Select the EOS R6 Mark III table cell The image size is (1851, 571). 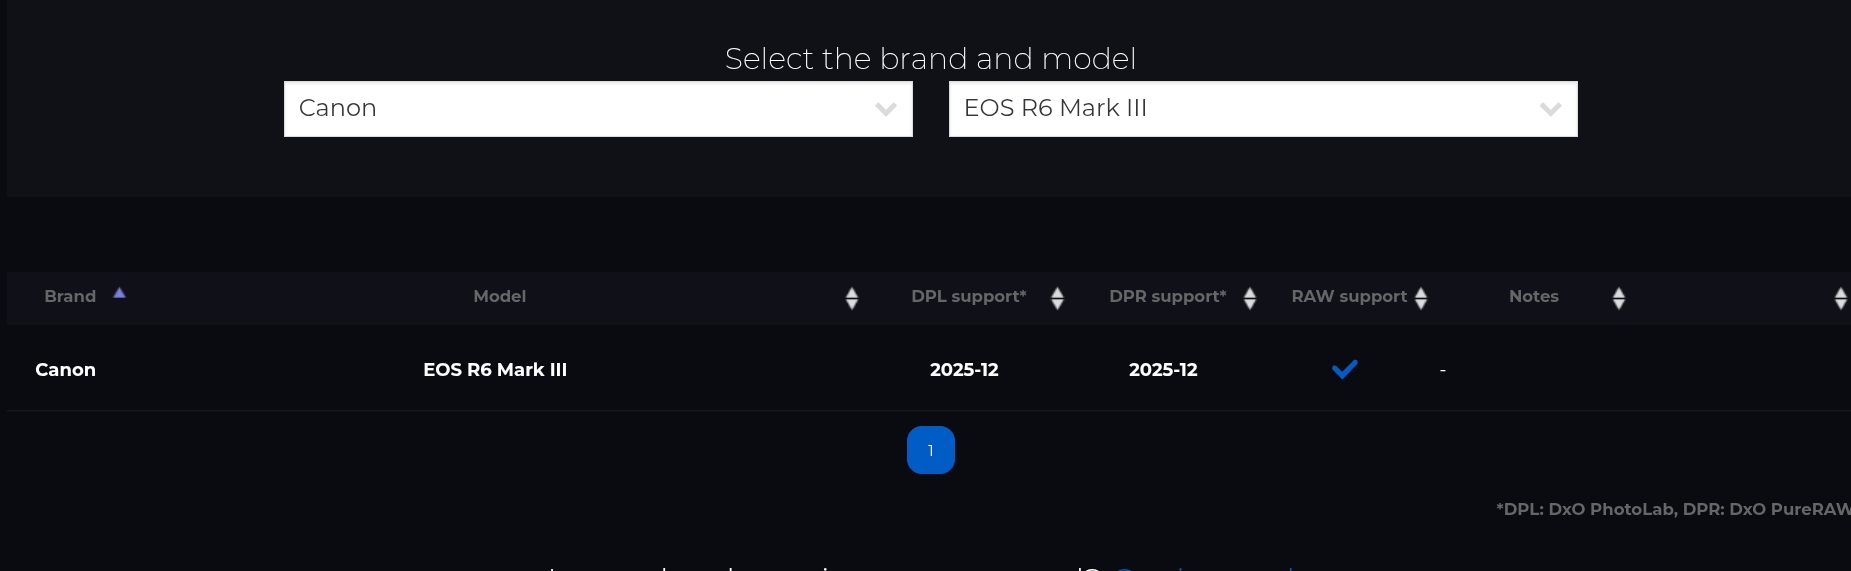pyautogui.click(x=495, y=369)
